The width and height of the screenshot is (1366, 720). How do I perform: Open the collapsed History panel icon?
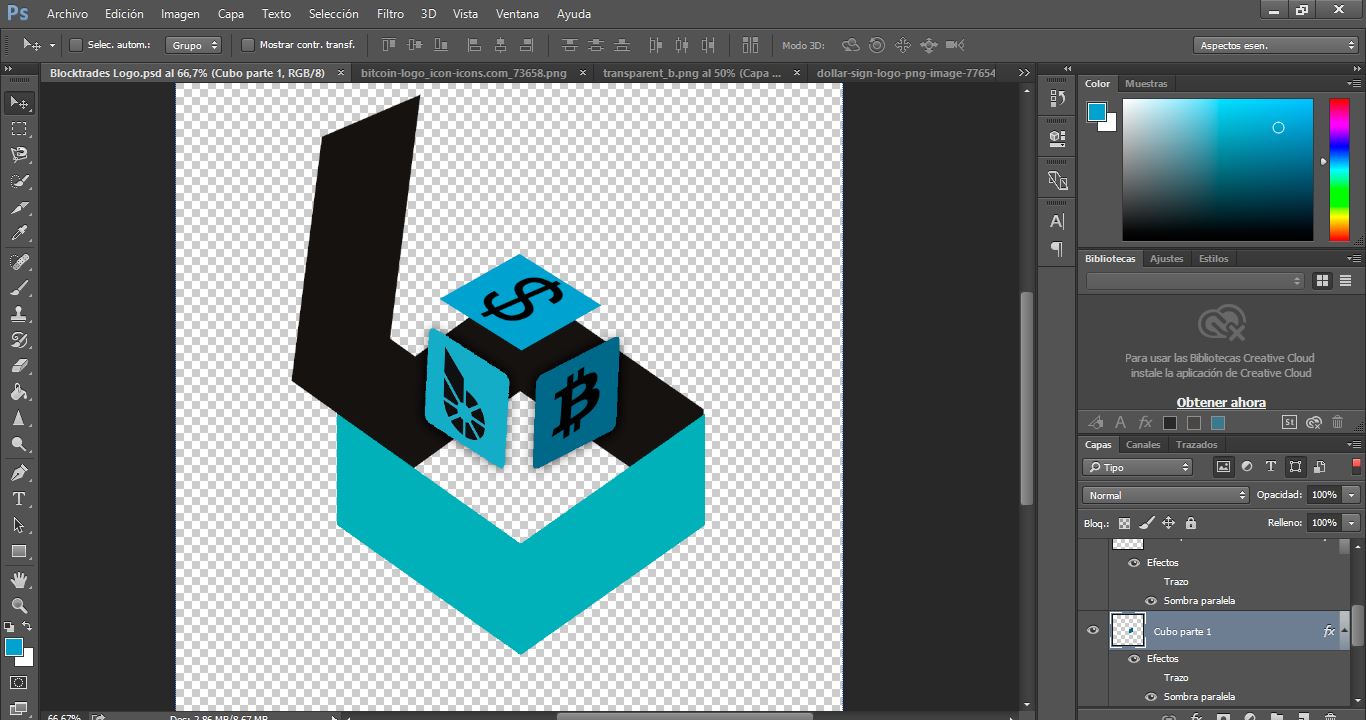click(x=1057, y=98)
